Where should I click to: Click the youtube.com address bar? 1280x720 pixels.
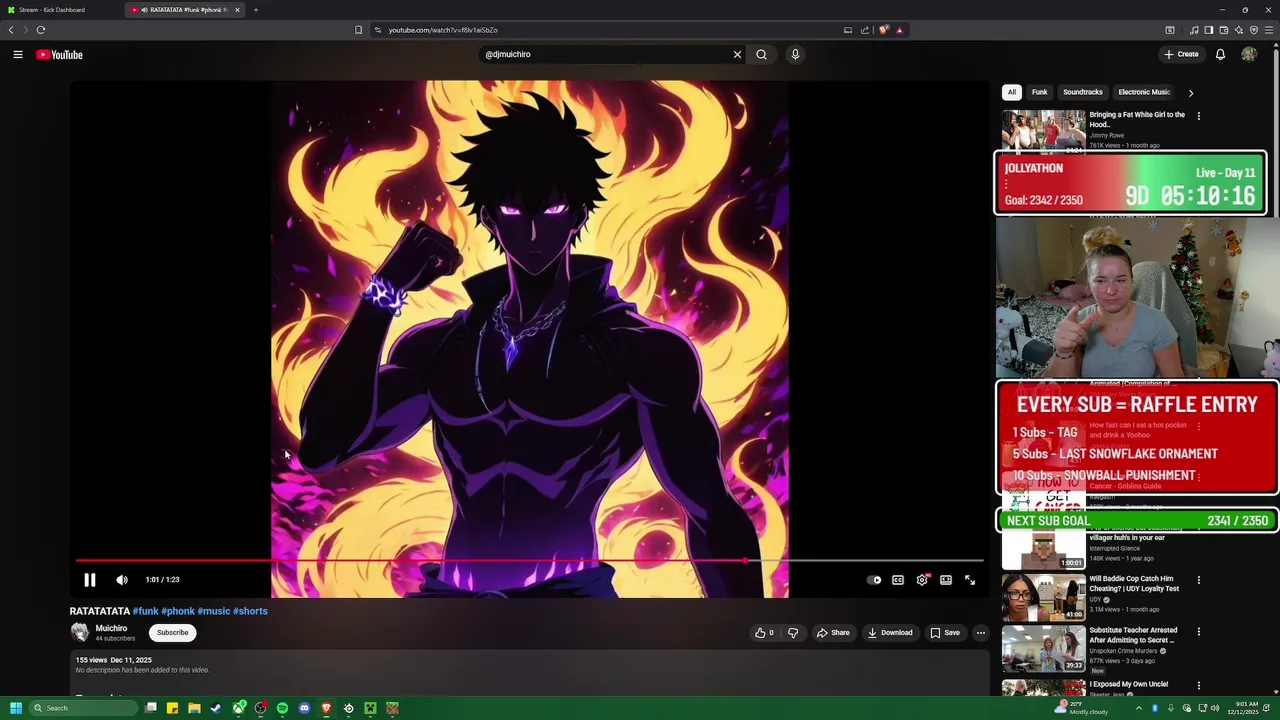pos(610,30)
